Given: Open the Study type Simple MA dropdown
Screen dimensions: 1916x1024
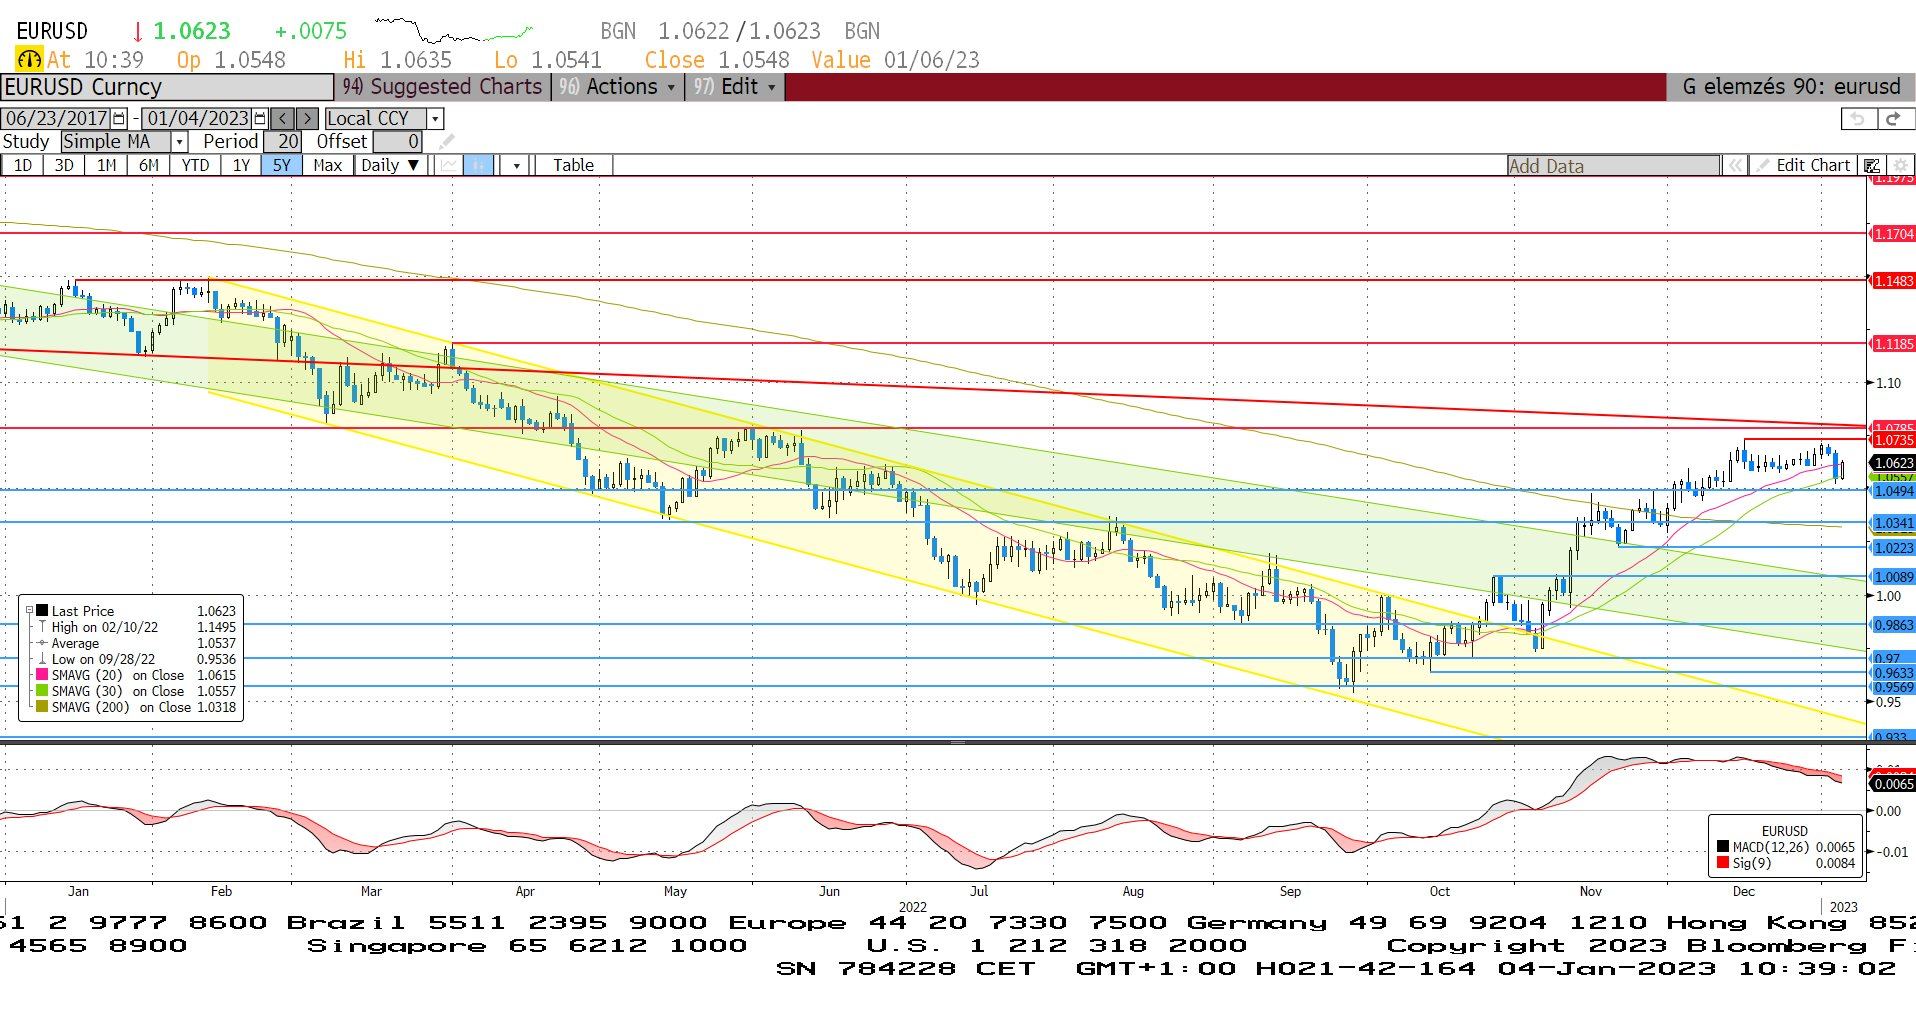Looking at the screenshot, I should [179, 142].
